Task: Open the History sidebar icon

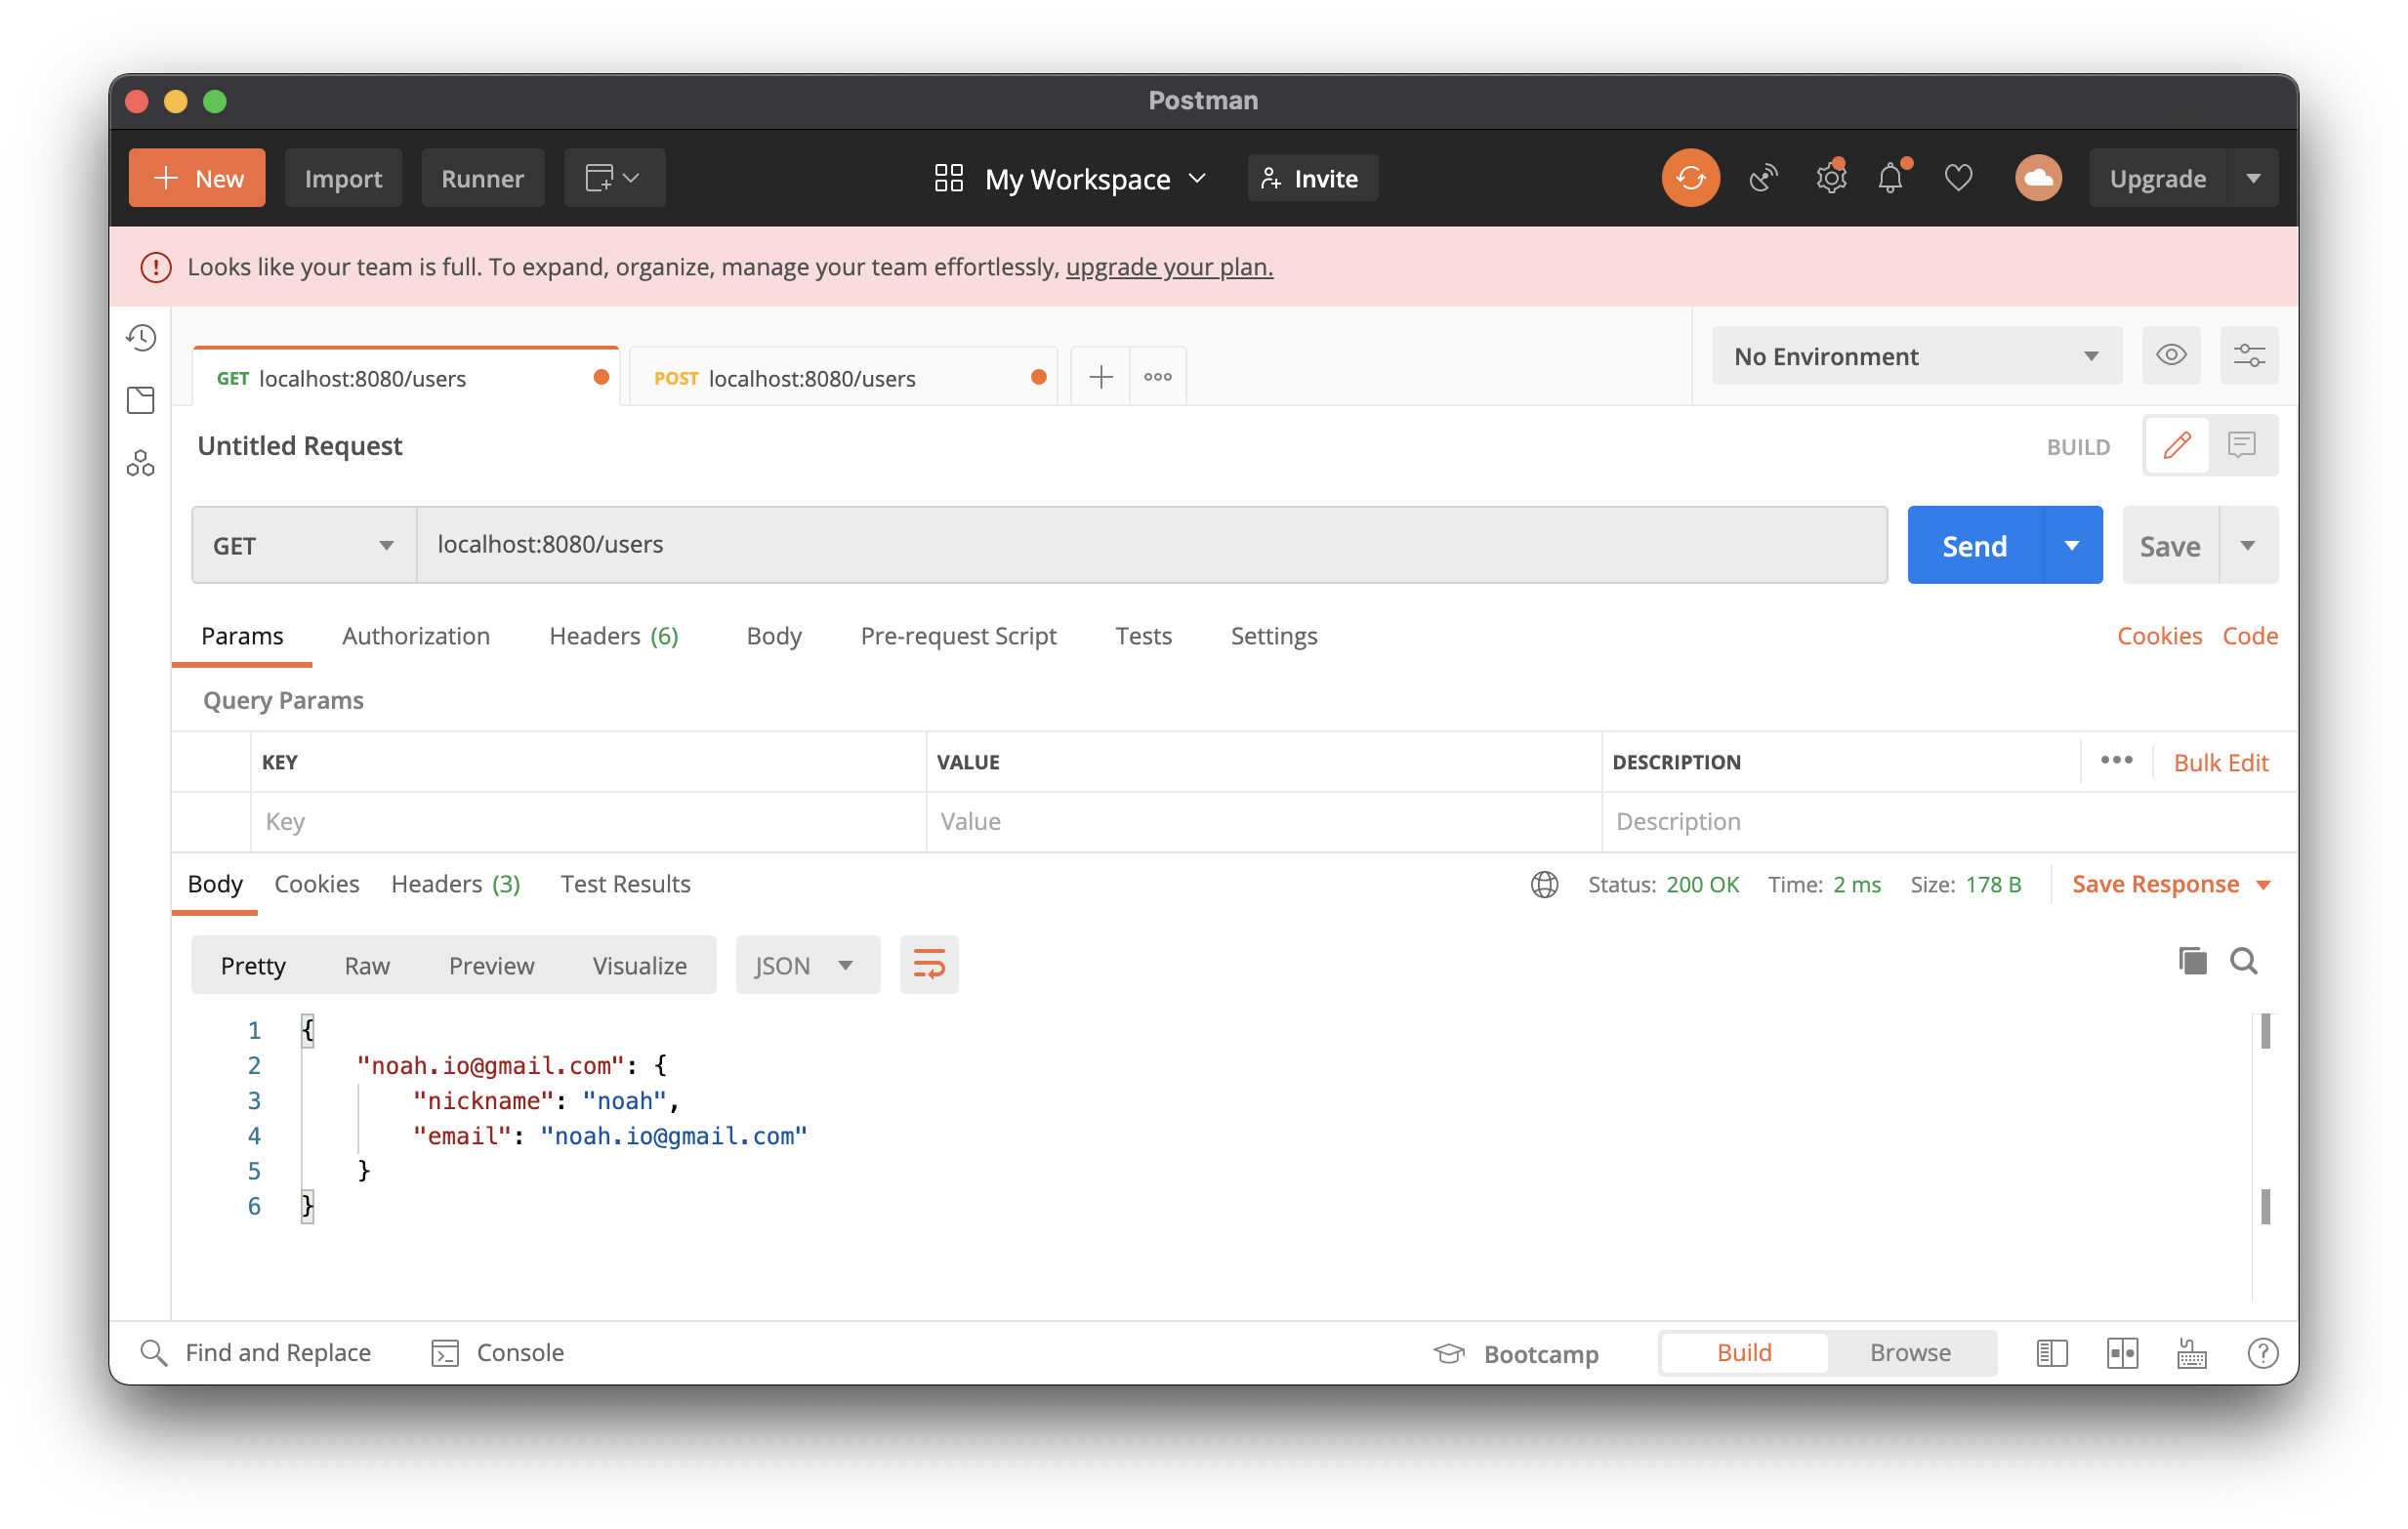Action: click(x=141, y=337)
